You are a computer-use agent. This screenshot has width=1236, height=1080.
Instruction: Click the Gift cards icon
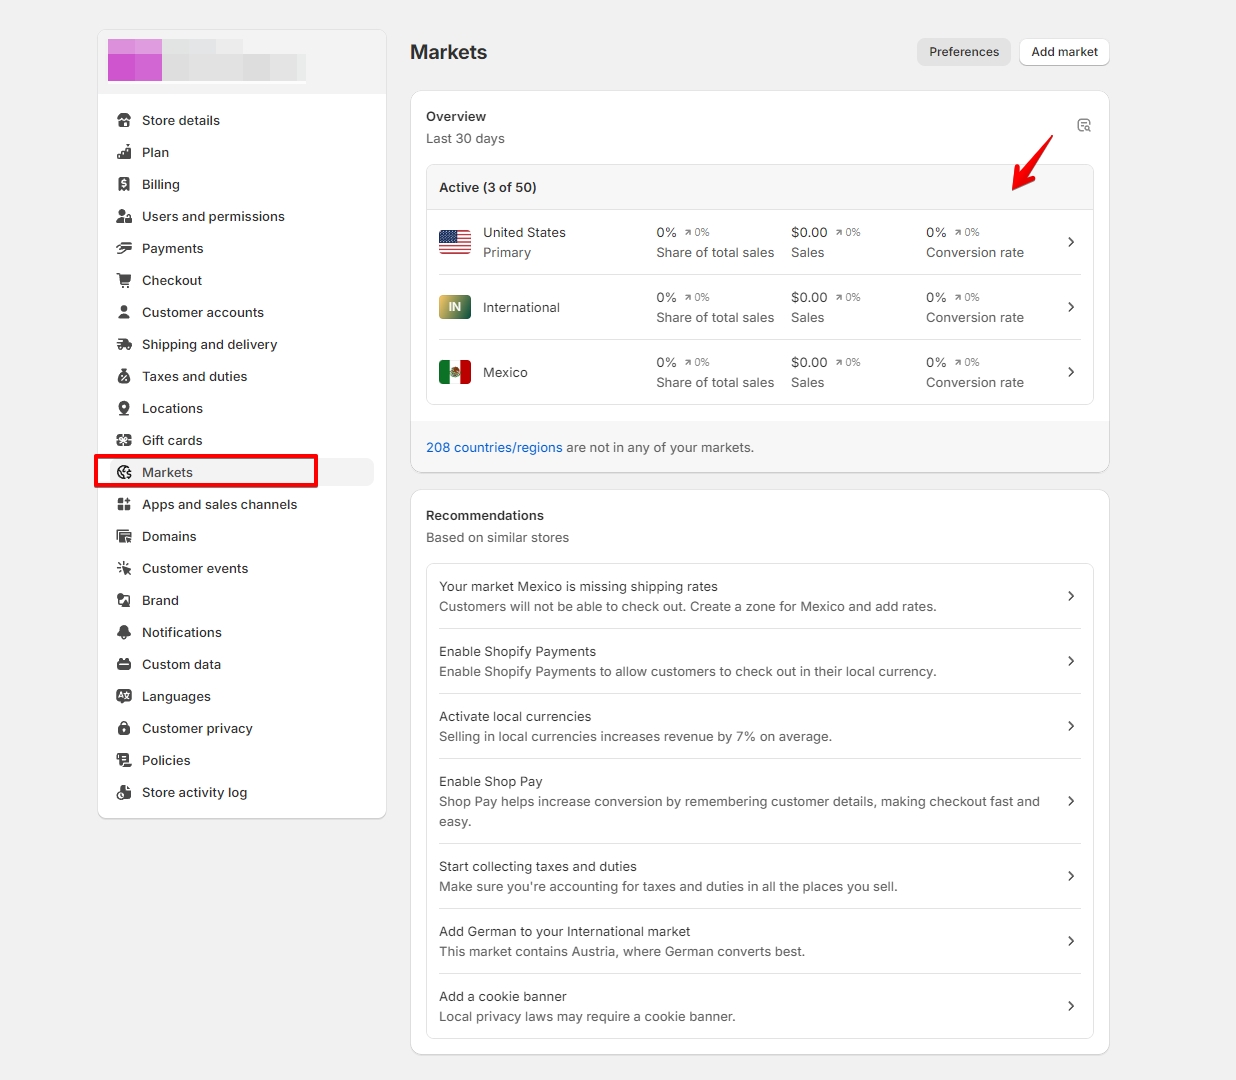[124, 440]
